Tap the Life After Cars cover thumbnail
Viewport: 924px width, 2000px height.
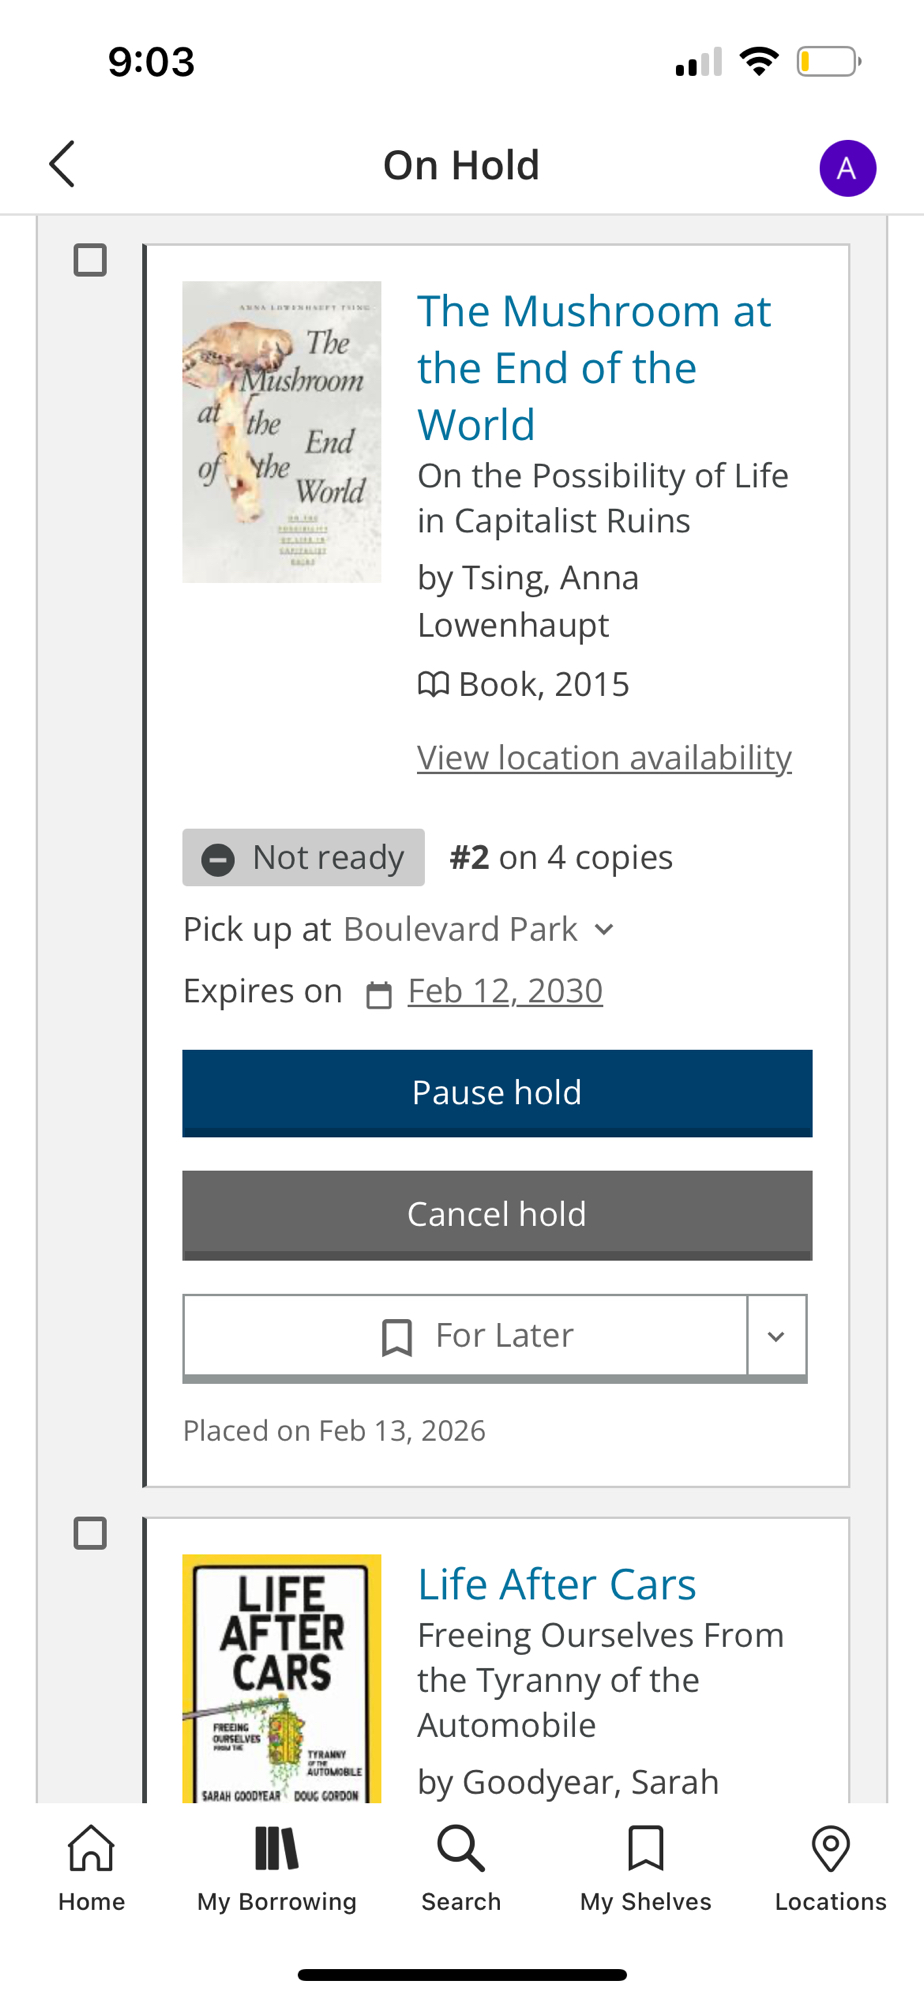click(282, 1678)
